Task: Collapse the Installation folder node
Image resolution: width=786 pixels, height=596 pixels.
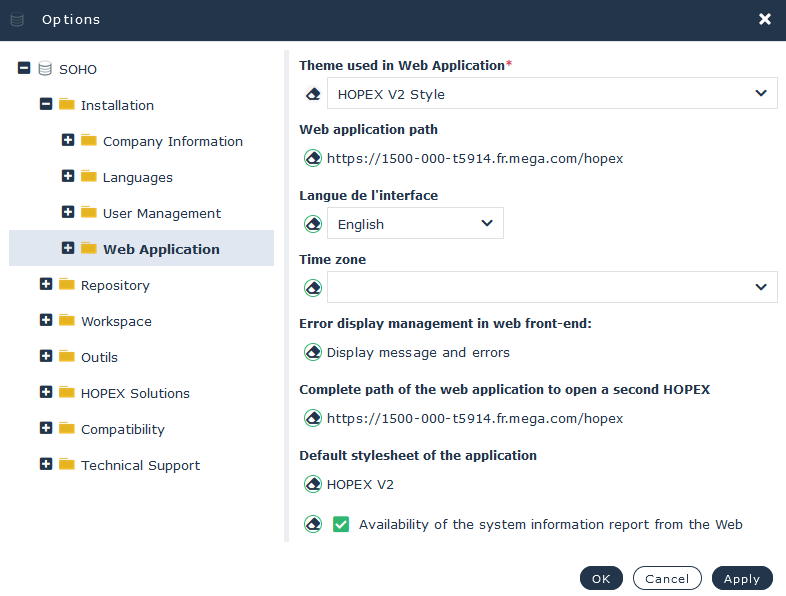Action: pos(46,105)
